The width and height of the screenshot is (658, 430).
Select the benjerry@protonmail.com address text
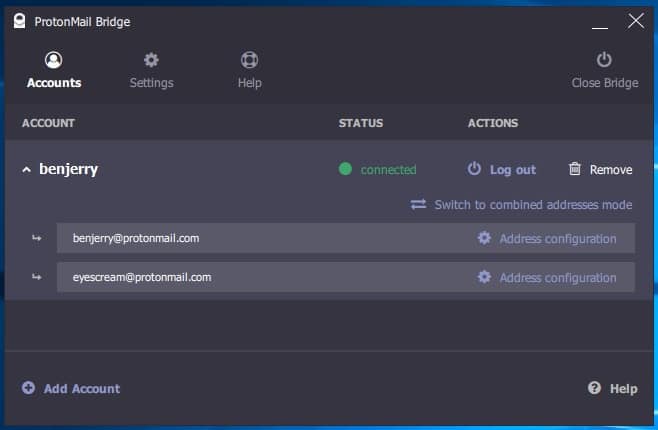(x=136, y=238)
